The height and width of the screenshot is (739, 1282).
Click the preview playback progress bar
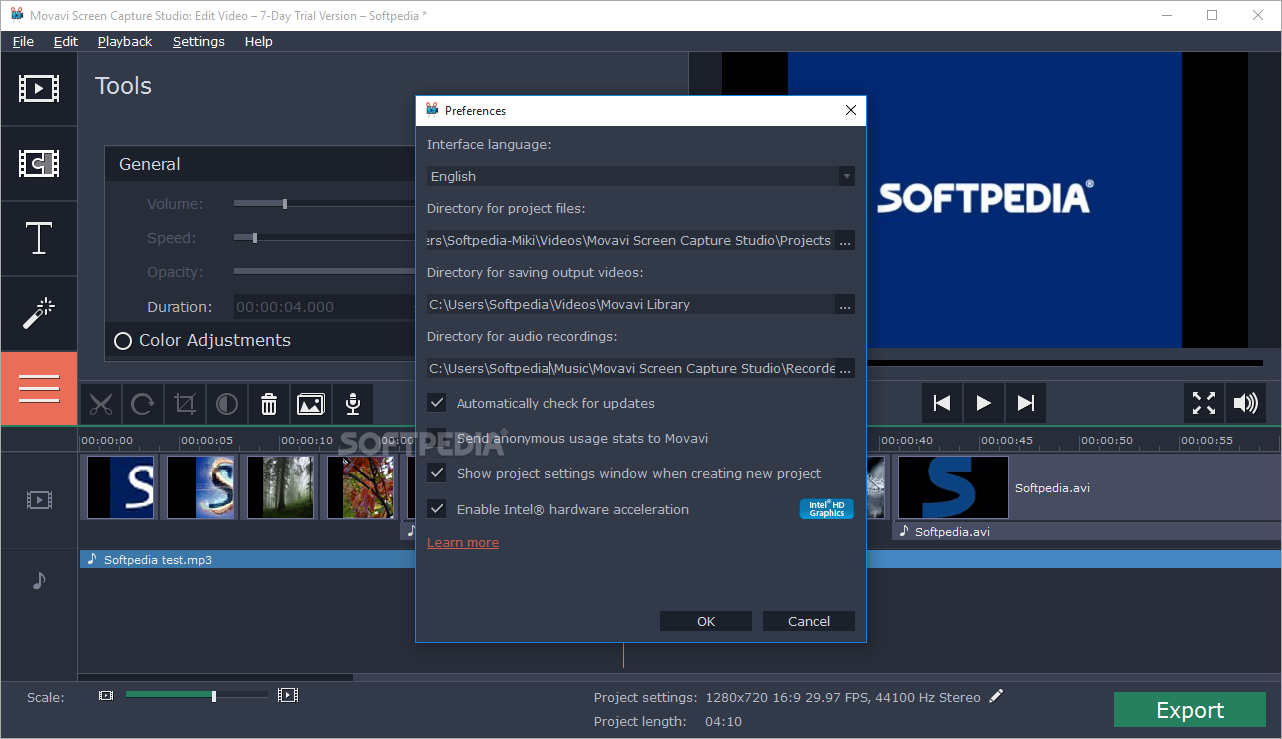point(1065,363)
